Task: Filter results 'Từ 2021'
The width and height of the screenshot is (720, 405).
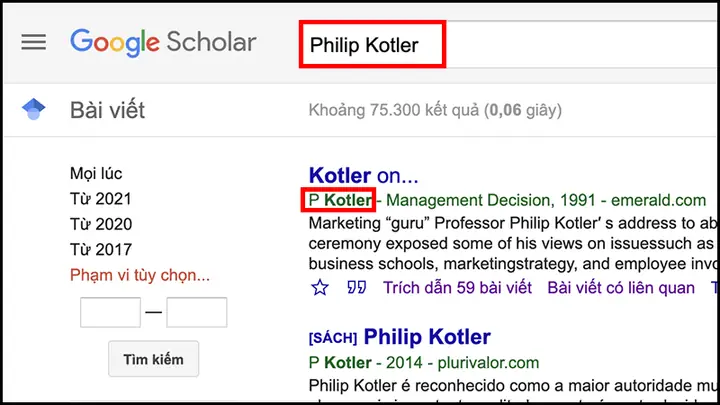Action: pos(100,199)
